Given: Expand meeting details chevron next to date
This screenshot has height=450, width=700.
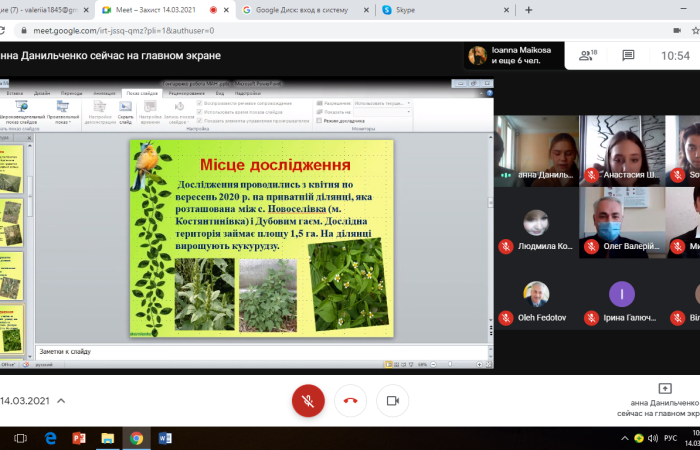Looking at the screenshot, I should pos(60,400).
